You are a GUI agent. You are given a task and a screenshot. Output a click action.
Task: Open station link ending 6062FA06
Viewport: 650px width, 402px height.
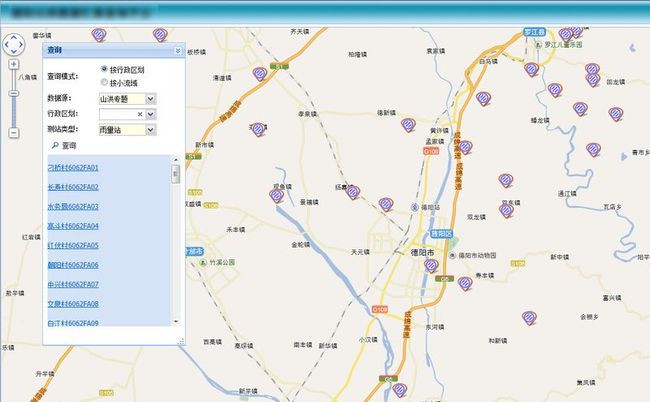click(x=73, y=265)
